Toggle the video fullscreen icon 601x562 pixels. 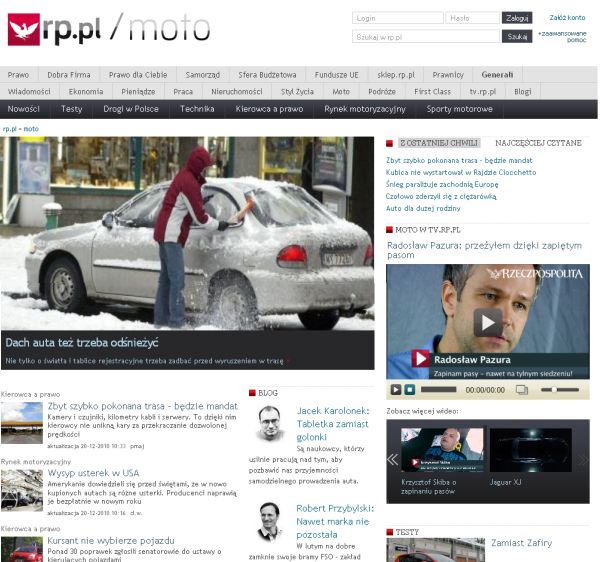(x=522, y=390)
